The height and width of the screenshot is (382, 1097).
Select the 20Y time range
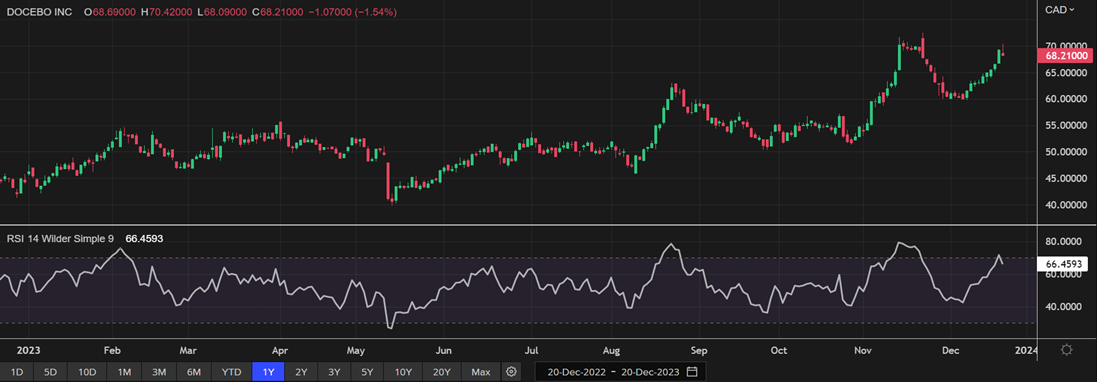[442, 372]
